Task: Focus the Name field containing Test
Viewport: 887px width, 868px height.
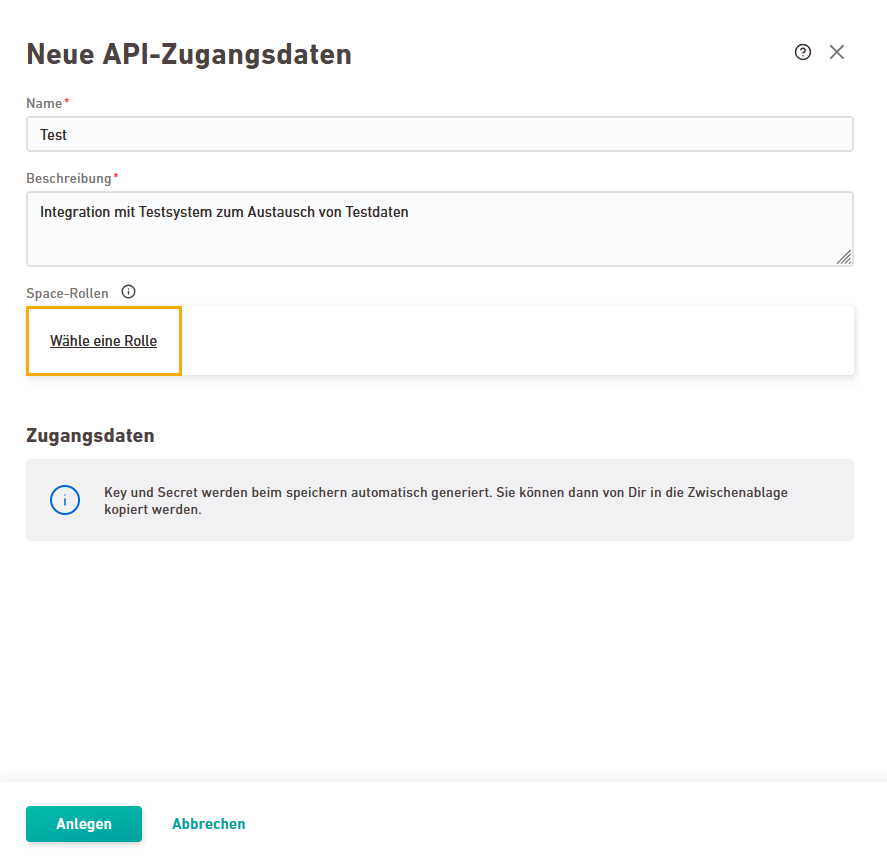Action: [440, 134]
